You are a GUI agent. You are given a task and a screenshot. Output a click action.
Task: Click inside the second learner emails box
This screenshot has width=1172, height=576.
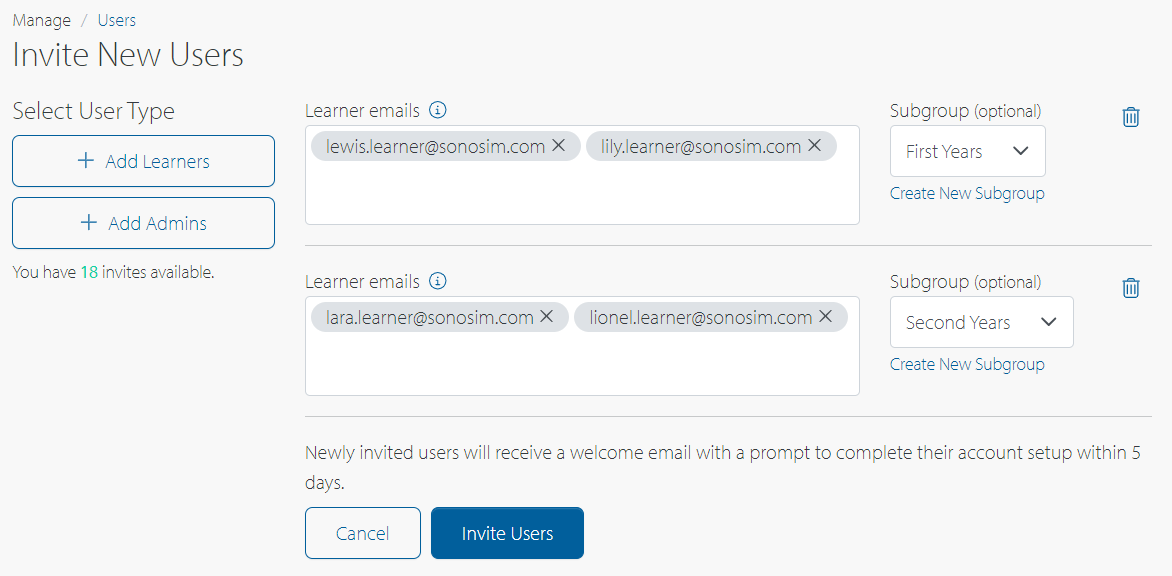pyautogui.click(x=580, y=366)
